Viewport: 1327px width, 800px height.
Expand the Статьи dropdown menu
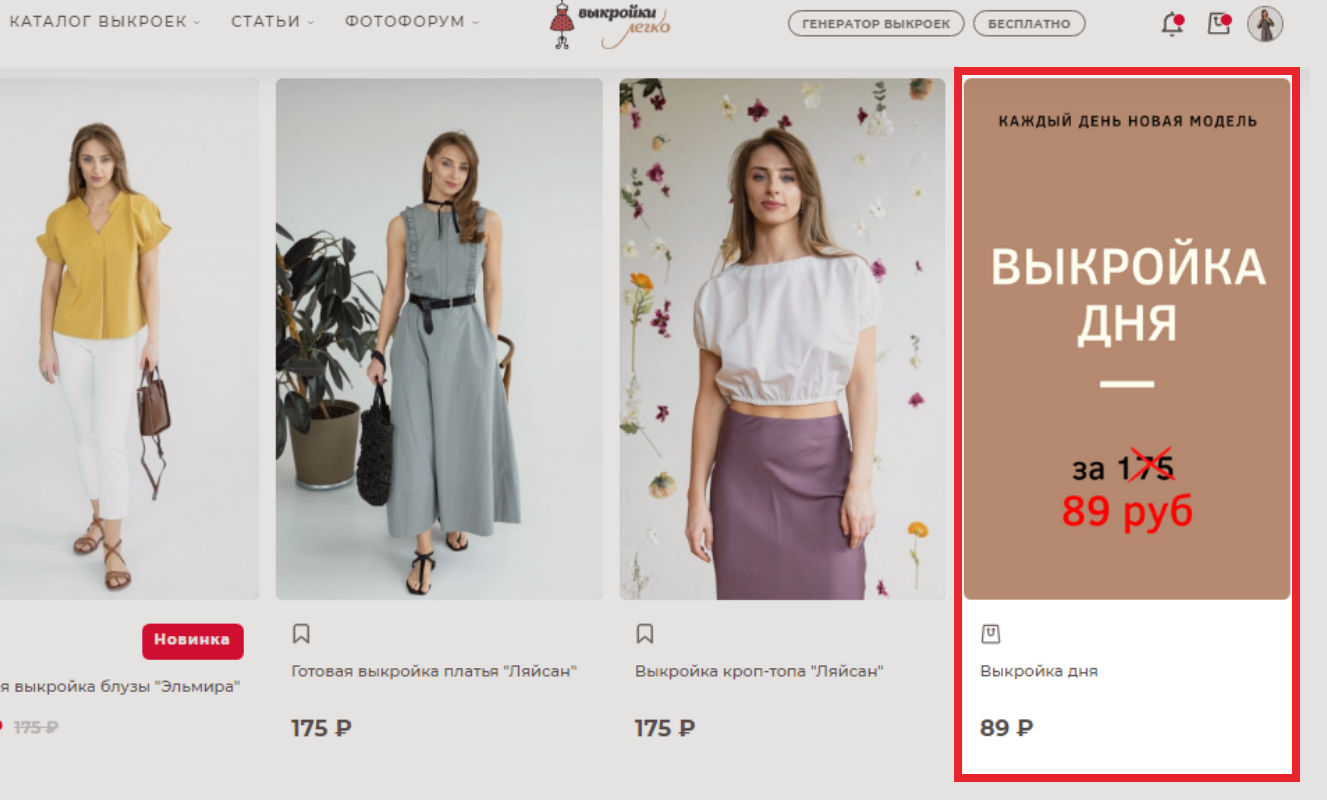point(272,22)
